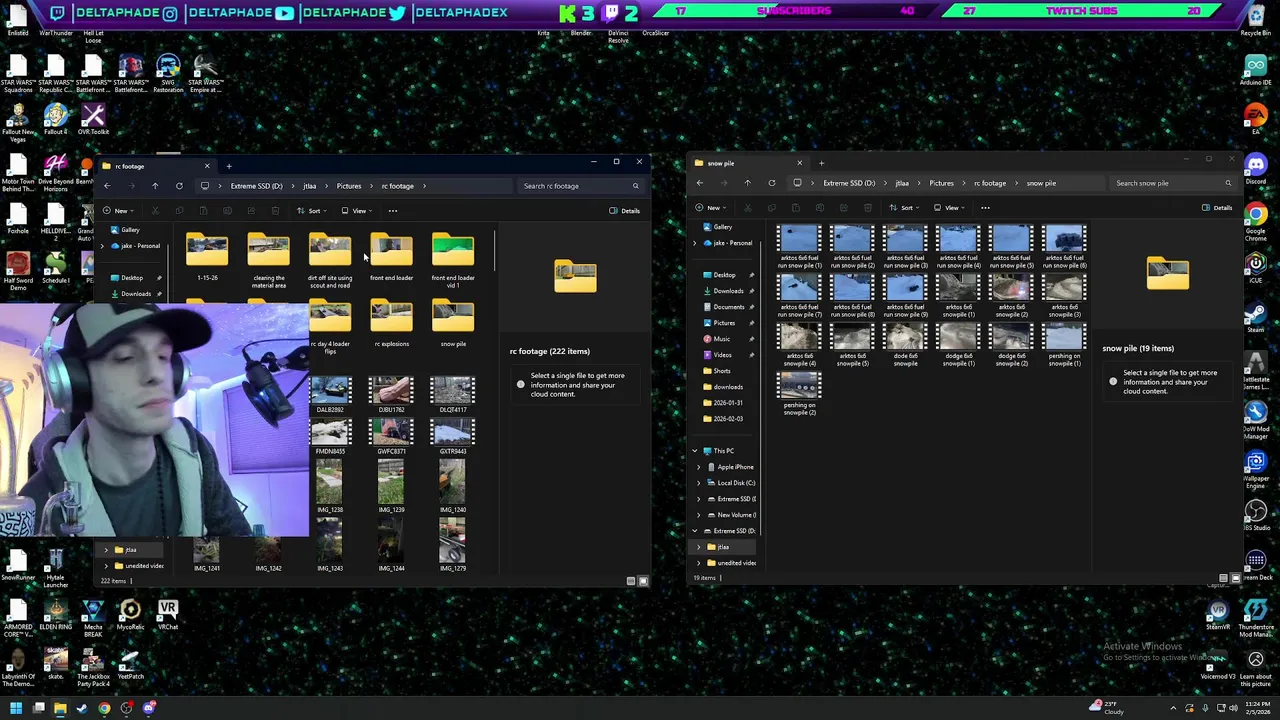Open Sort dropdown in snow pile window

(x=904, y=208)
